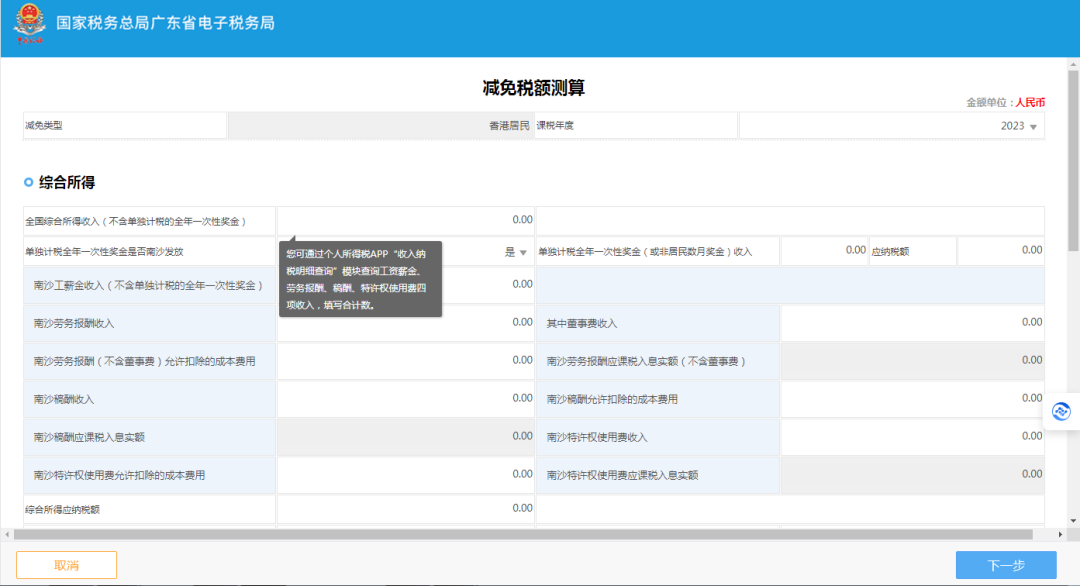Click the horizontal scrollbar right arrow

[x=1060, y=534]
